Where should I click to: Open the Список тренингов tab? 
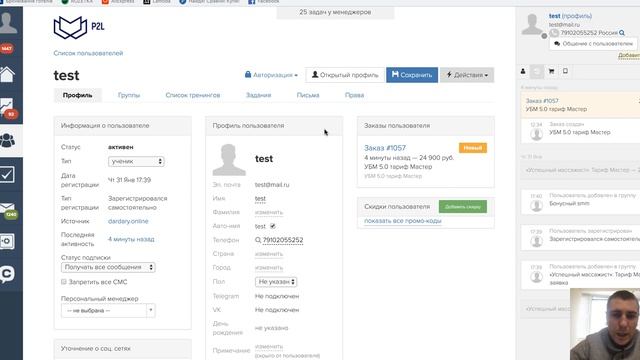193,95
